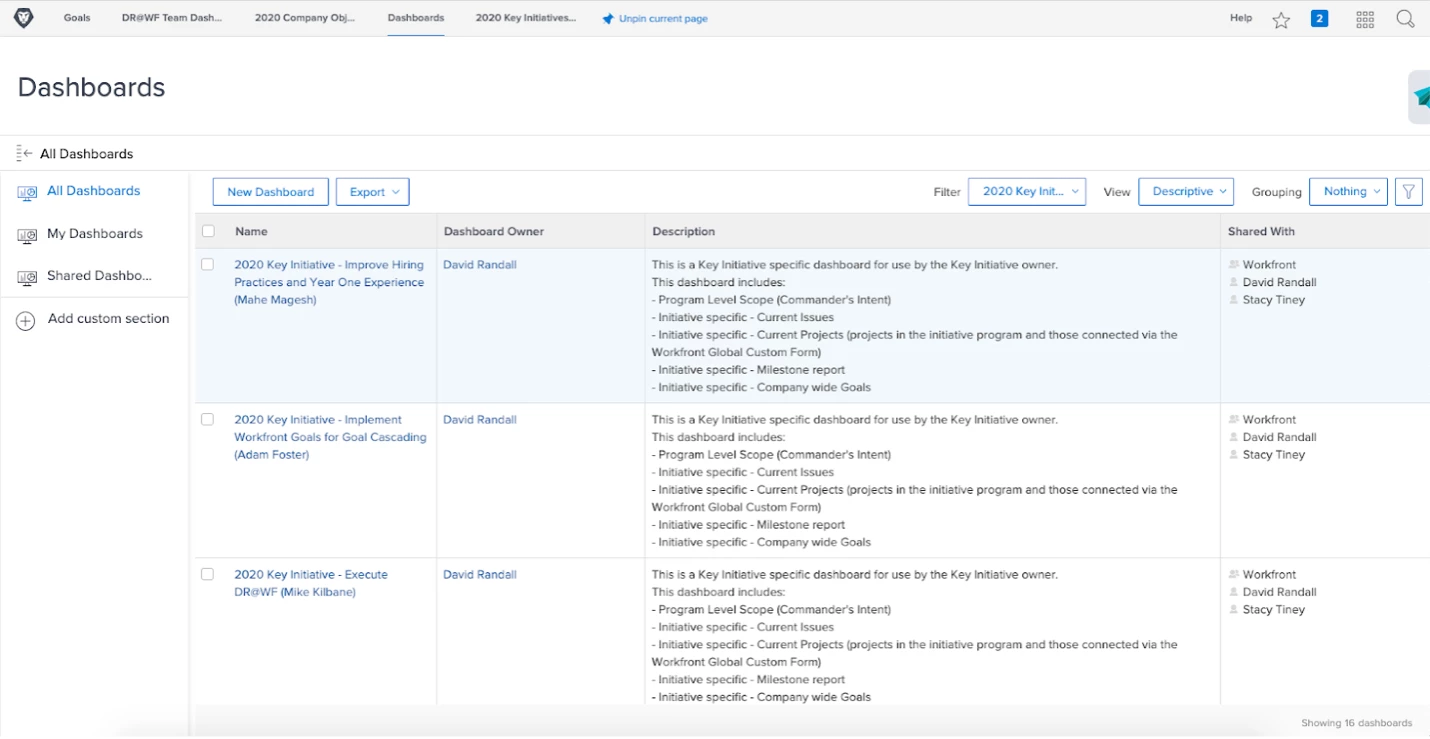The image size is (1430, 739).
Task: Check the Improve Hiring Practices dashboard row
Action: click(x=208, y=265)
